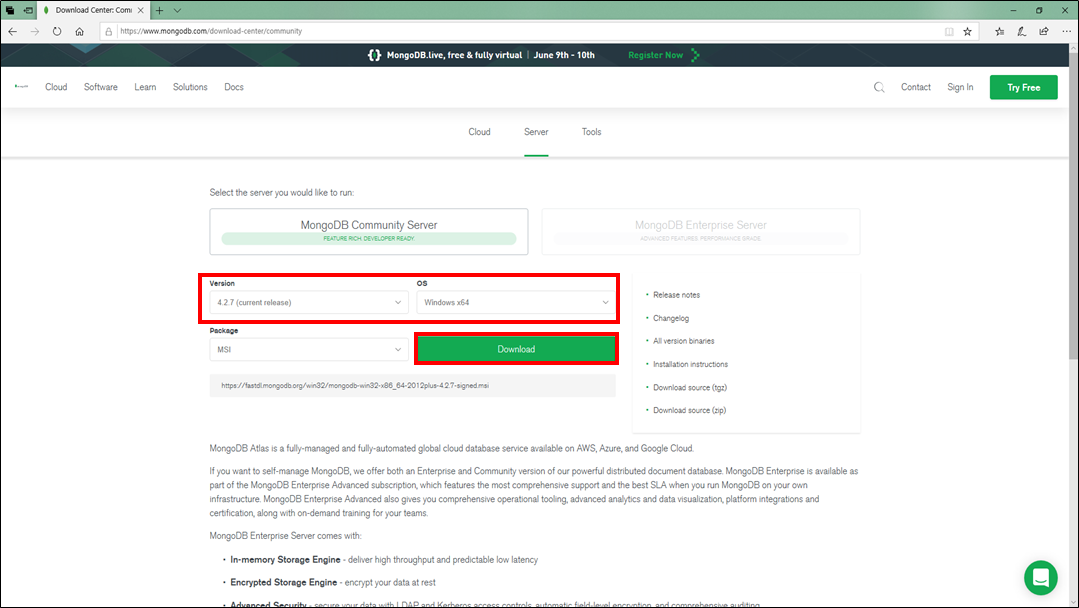
Task: Show the tab previews chevron
Action: click(178, 10)
